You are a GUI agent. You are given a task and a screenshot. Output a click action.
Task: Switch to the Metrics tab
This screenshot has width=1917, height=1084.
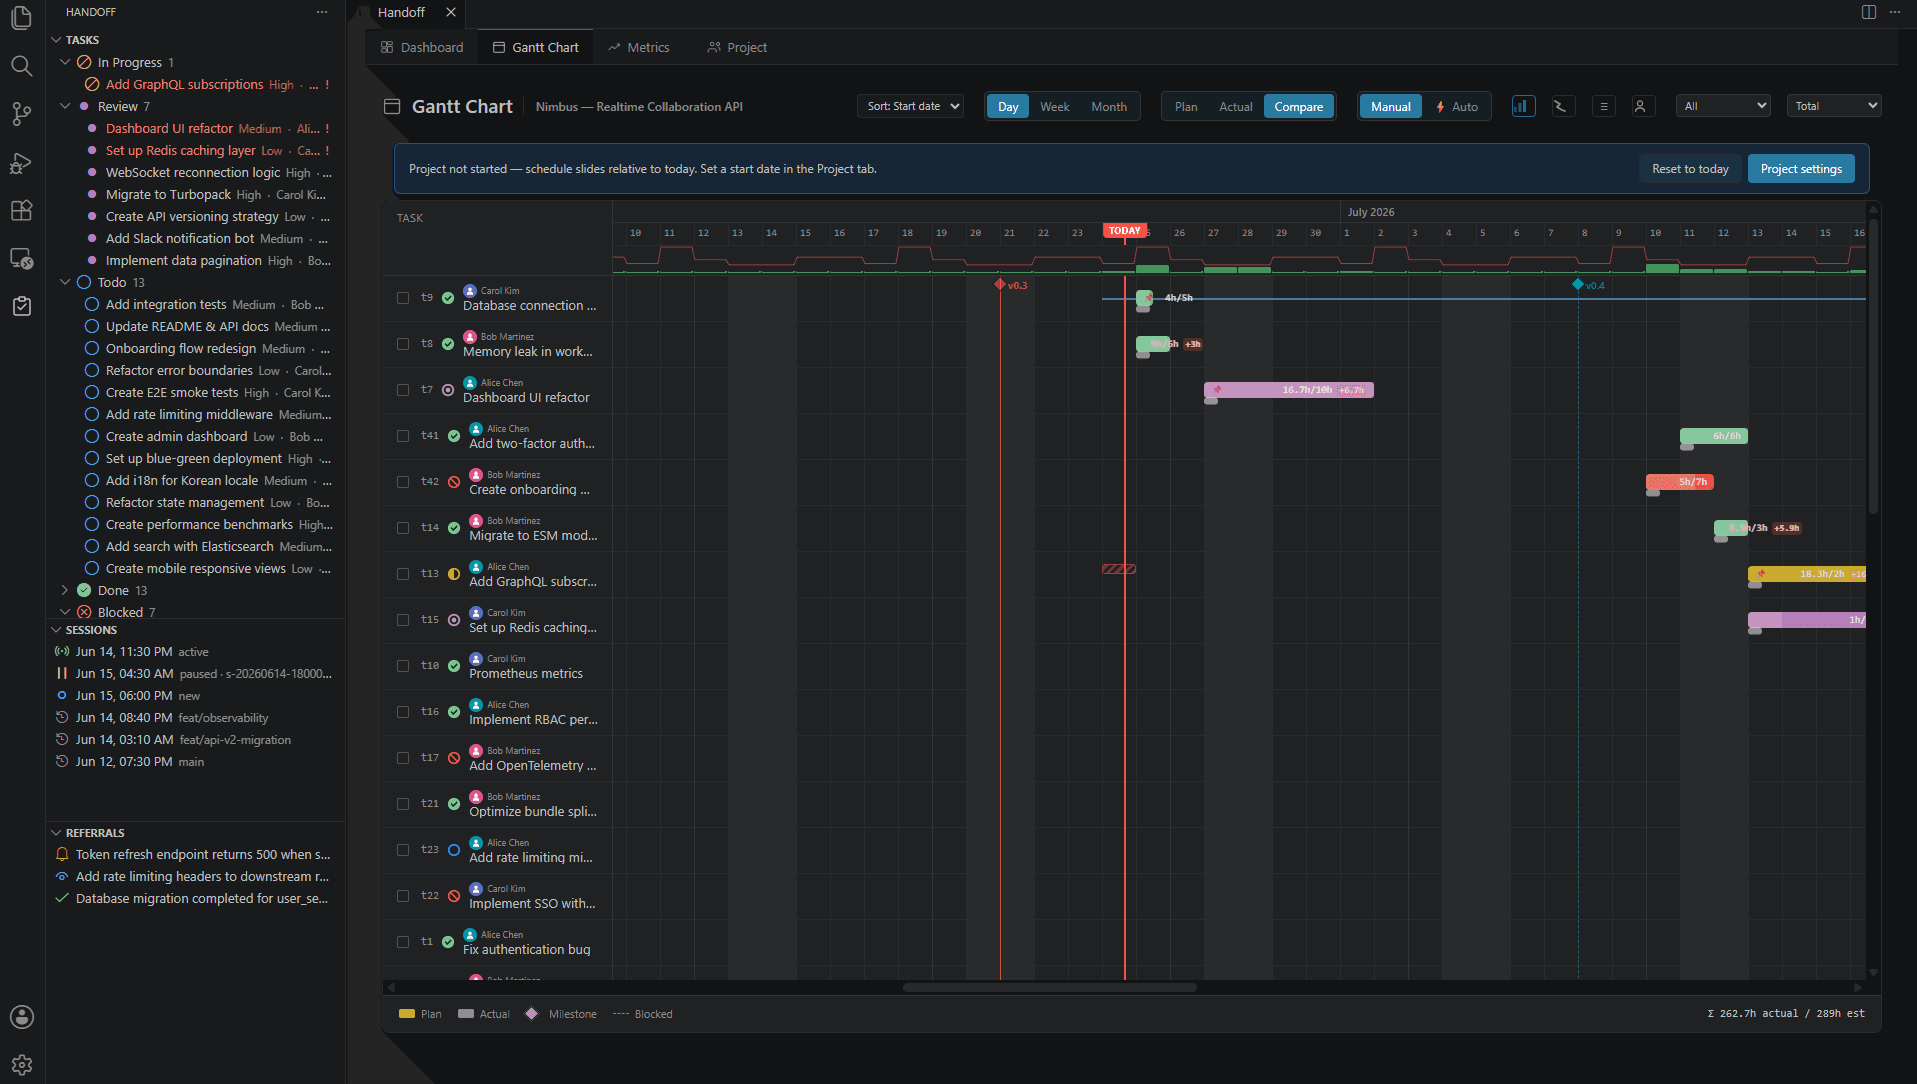coord(638,47)
